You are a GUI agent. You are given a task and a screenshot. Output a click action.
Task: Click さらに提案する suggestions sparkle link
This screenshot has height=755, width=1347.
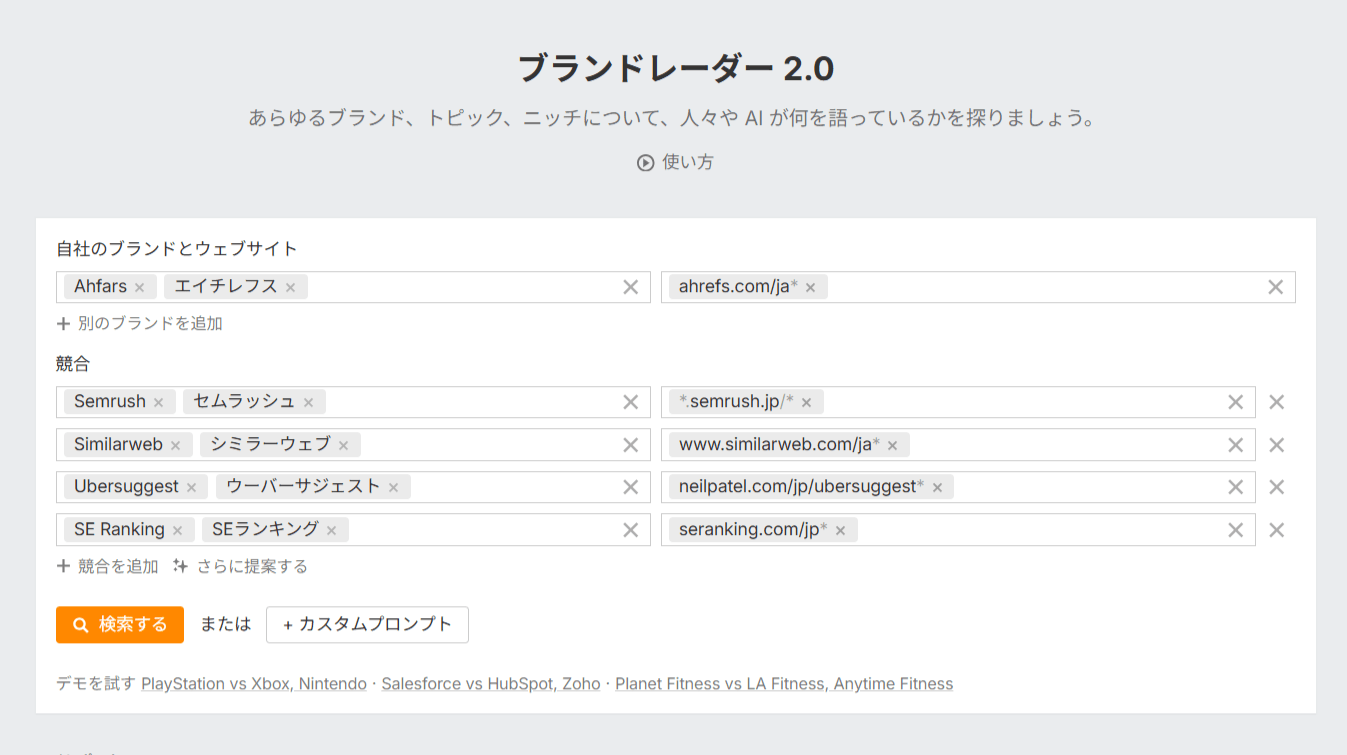coord(241,567)
